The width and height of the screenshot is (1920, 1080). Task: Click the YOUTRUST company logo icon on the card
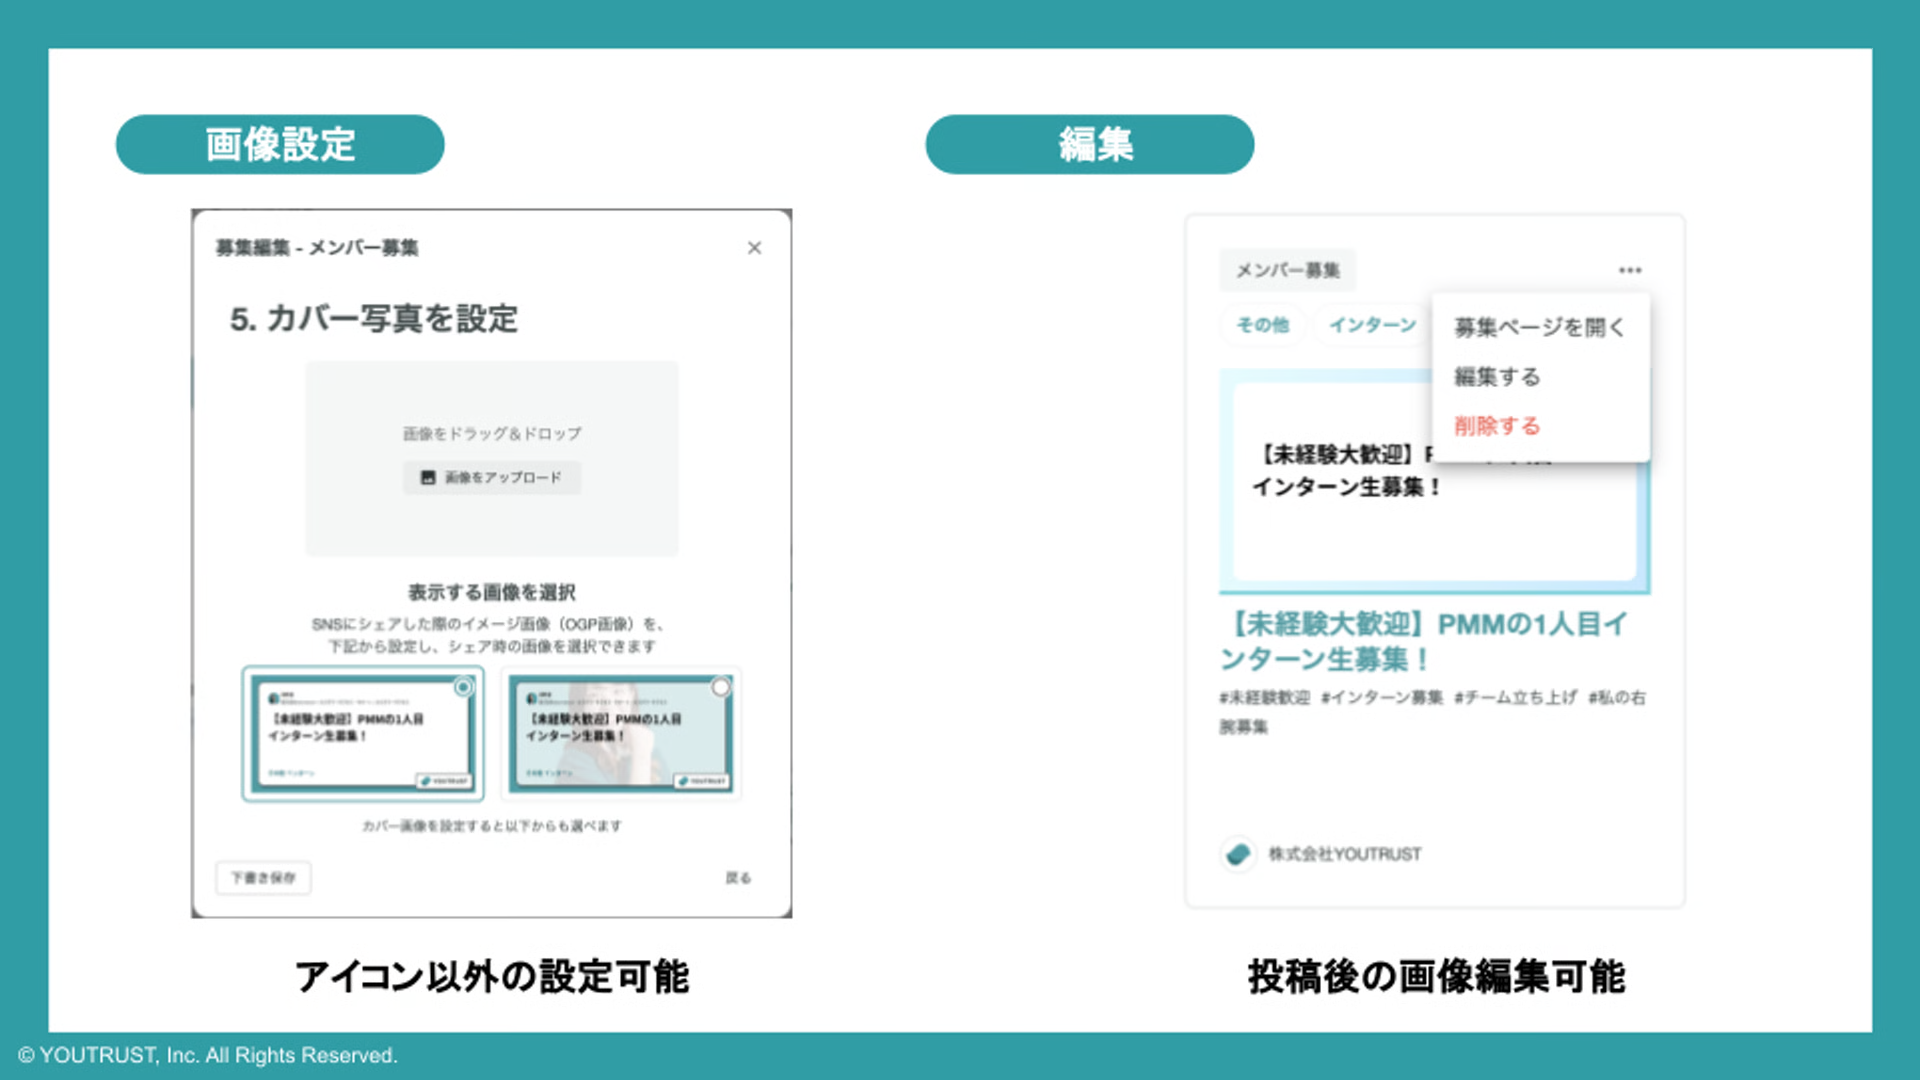(1237, 853)
